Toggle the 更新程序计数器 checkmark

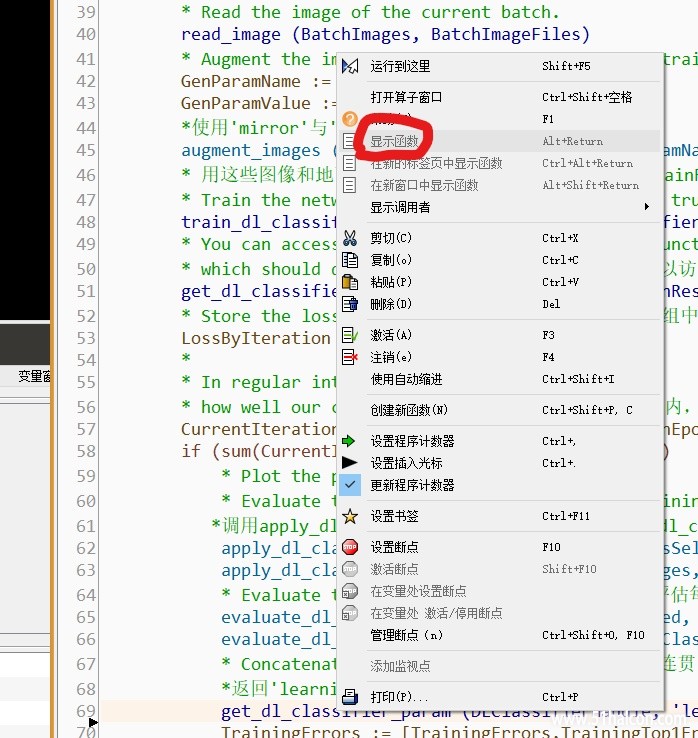[x=350, y=485]
